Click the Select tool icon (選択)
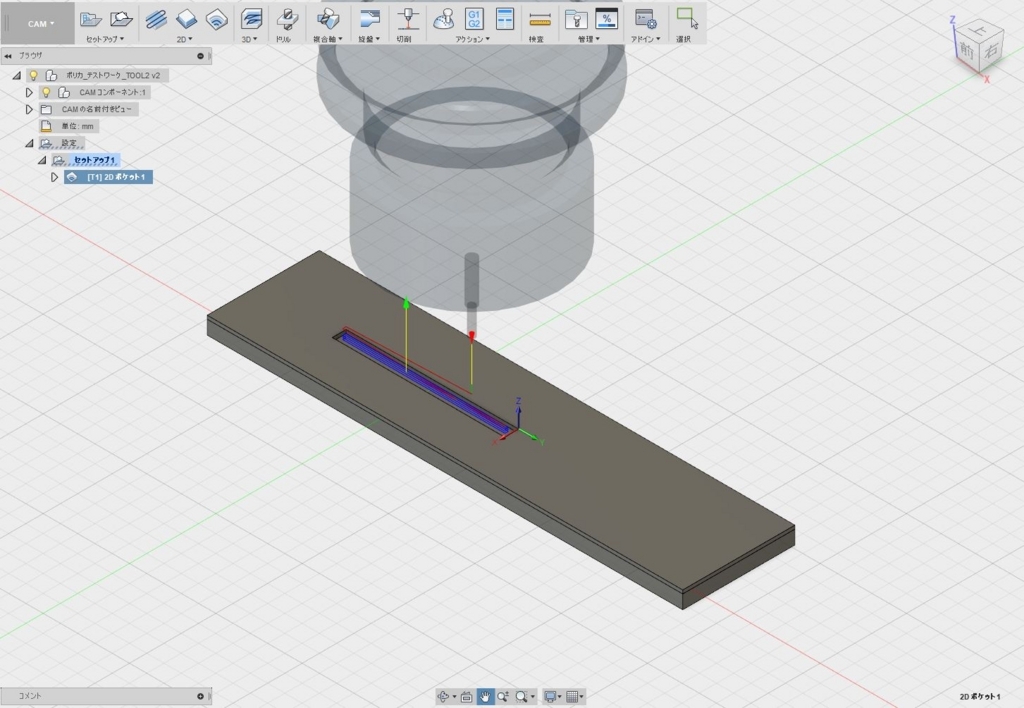This screenshot has height=708, width=1024. click(687, 18)
